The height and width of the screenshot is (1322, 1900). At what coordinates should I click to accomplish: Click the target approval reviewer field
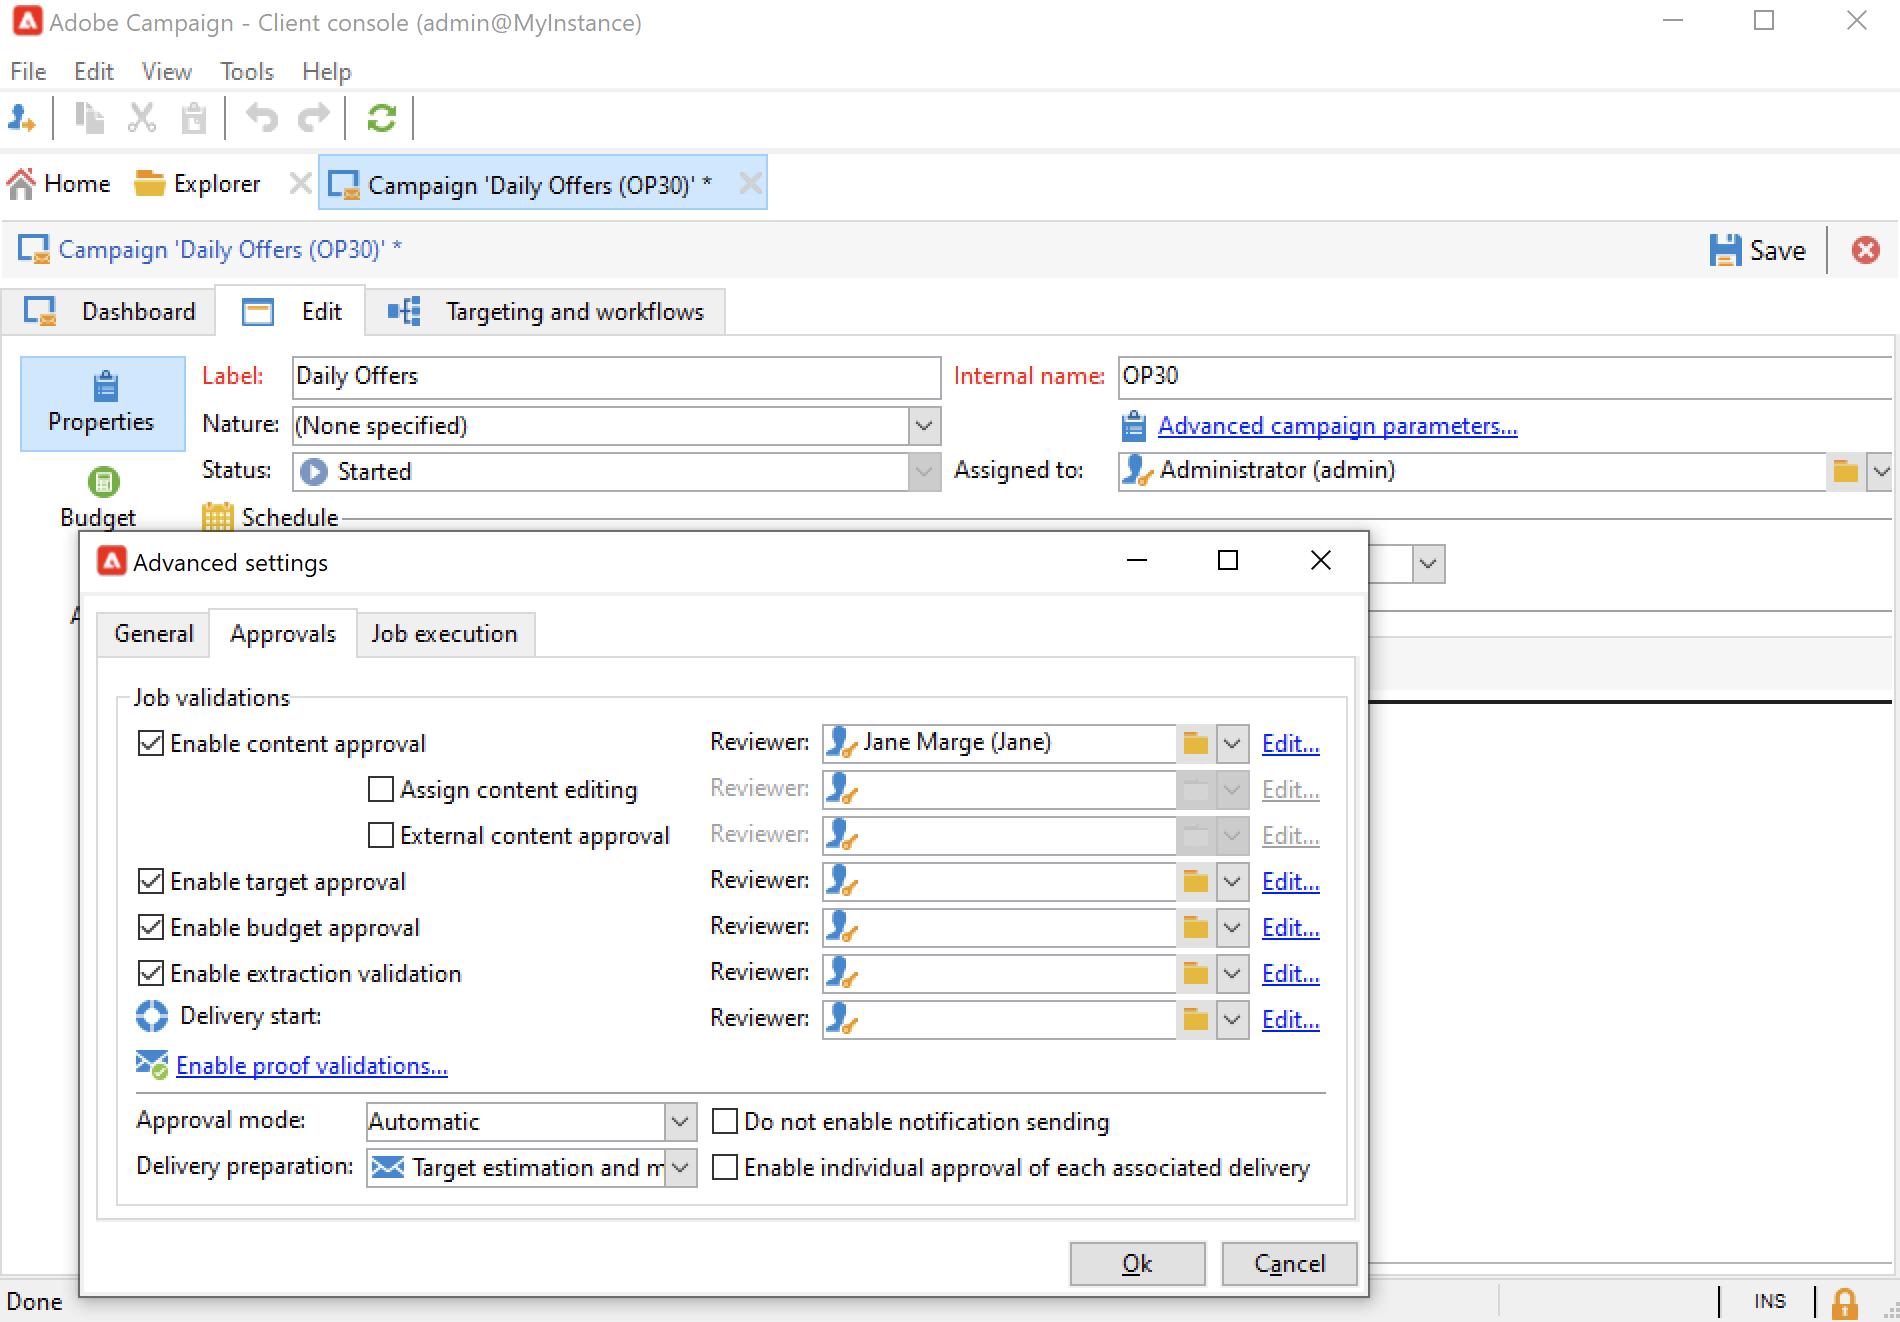tap(1000, 881)
